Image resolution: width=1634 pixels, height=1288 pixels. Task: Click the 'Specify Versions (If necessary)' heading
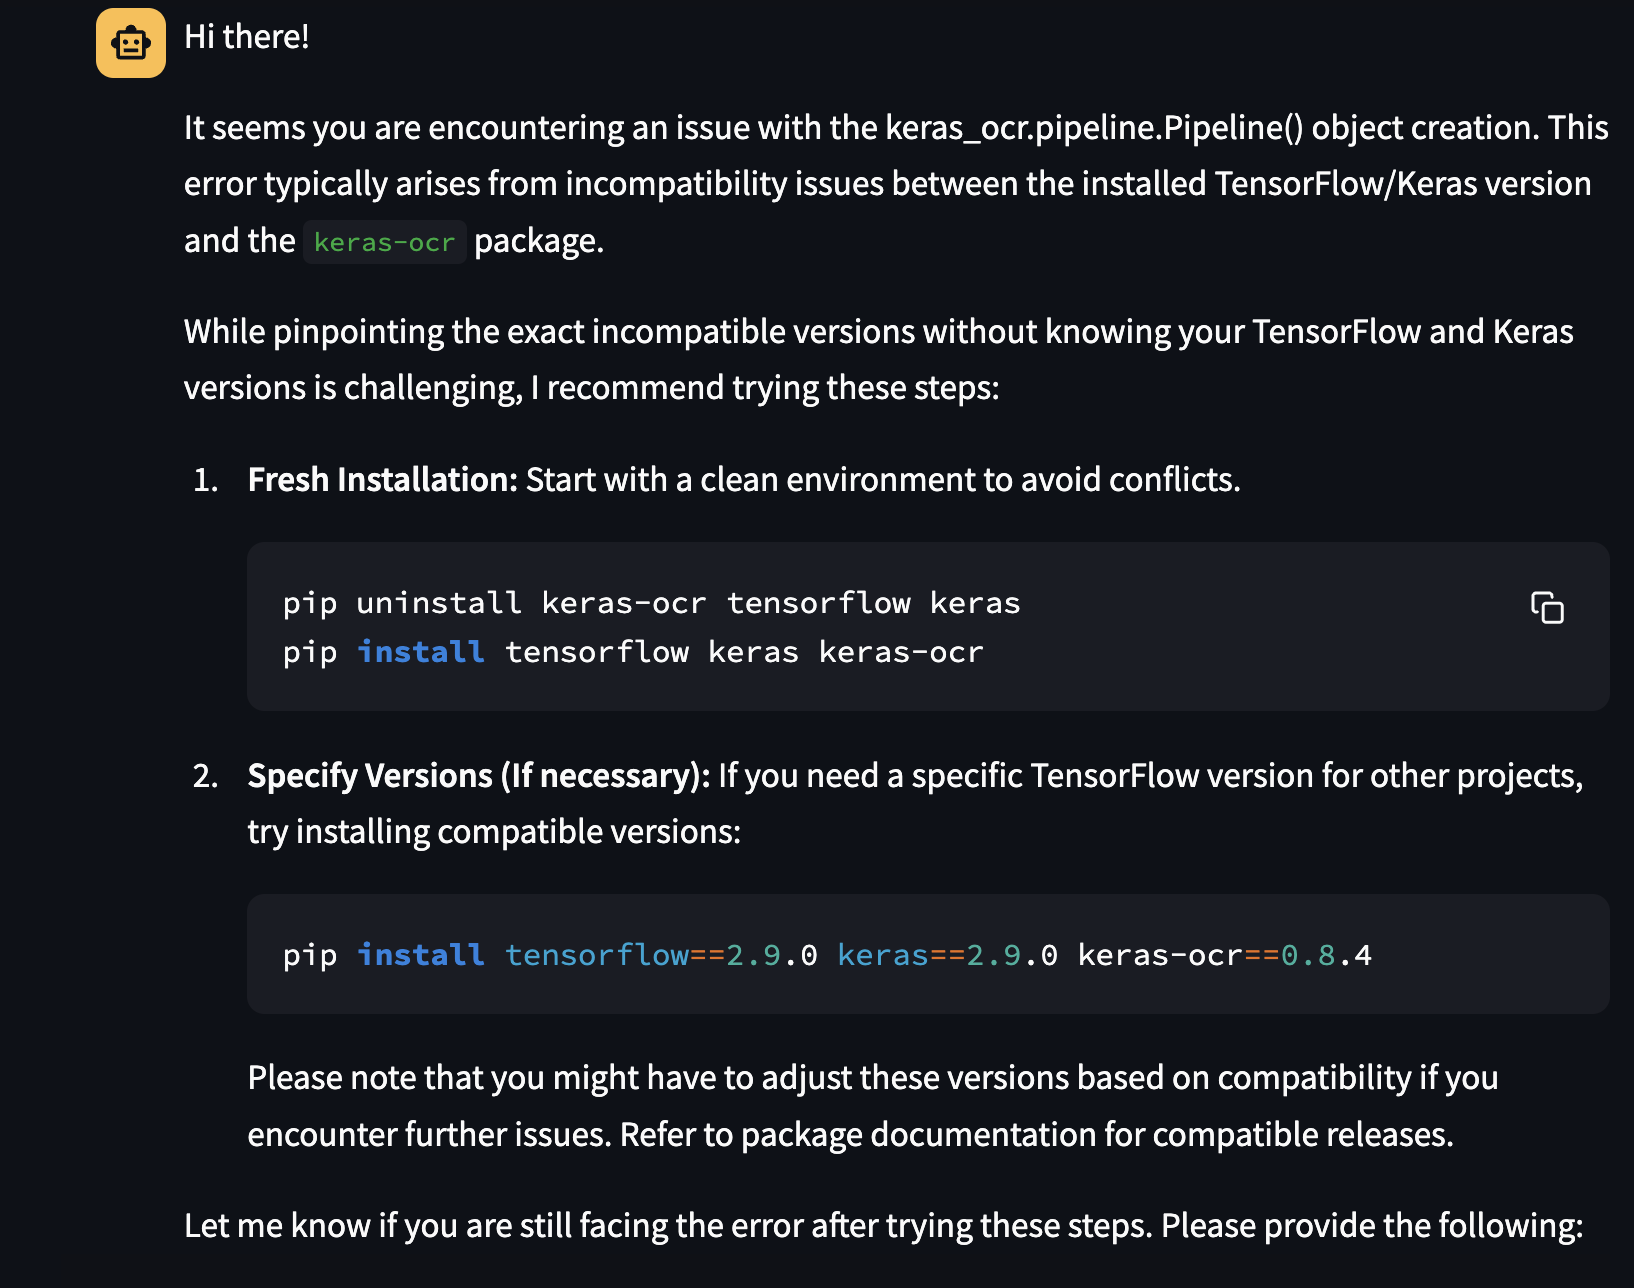pos(477,775)
